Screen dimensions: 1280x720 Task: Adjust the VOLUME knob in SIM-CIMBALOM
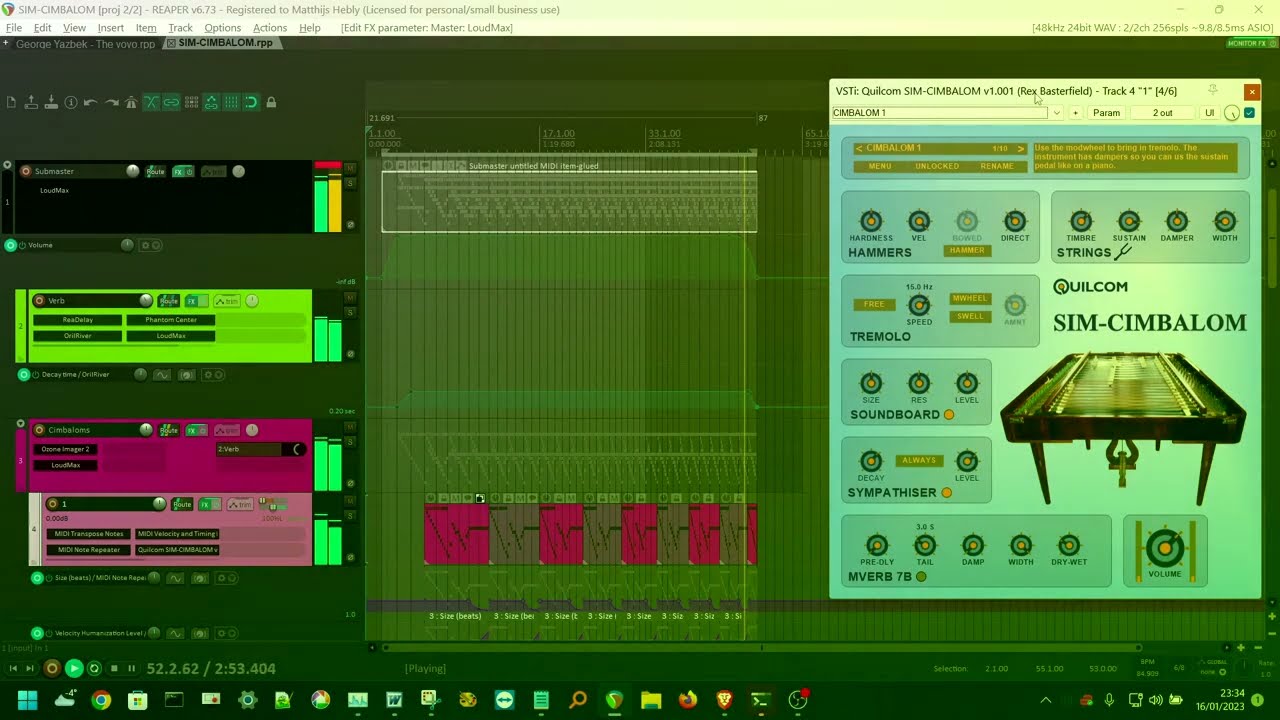coord(1164,547)
